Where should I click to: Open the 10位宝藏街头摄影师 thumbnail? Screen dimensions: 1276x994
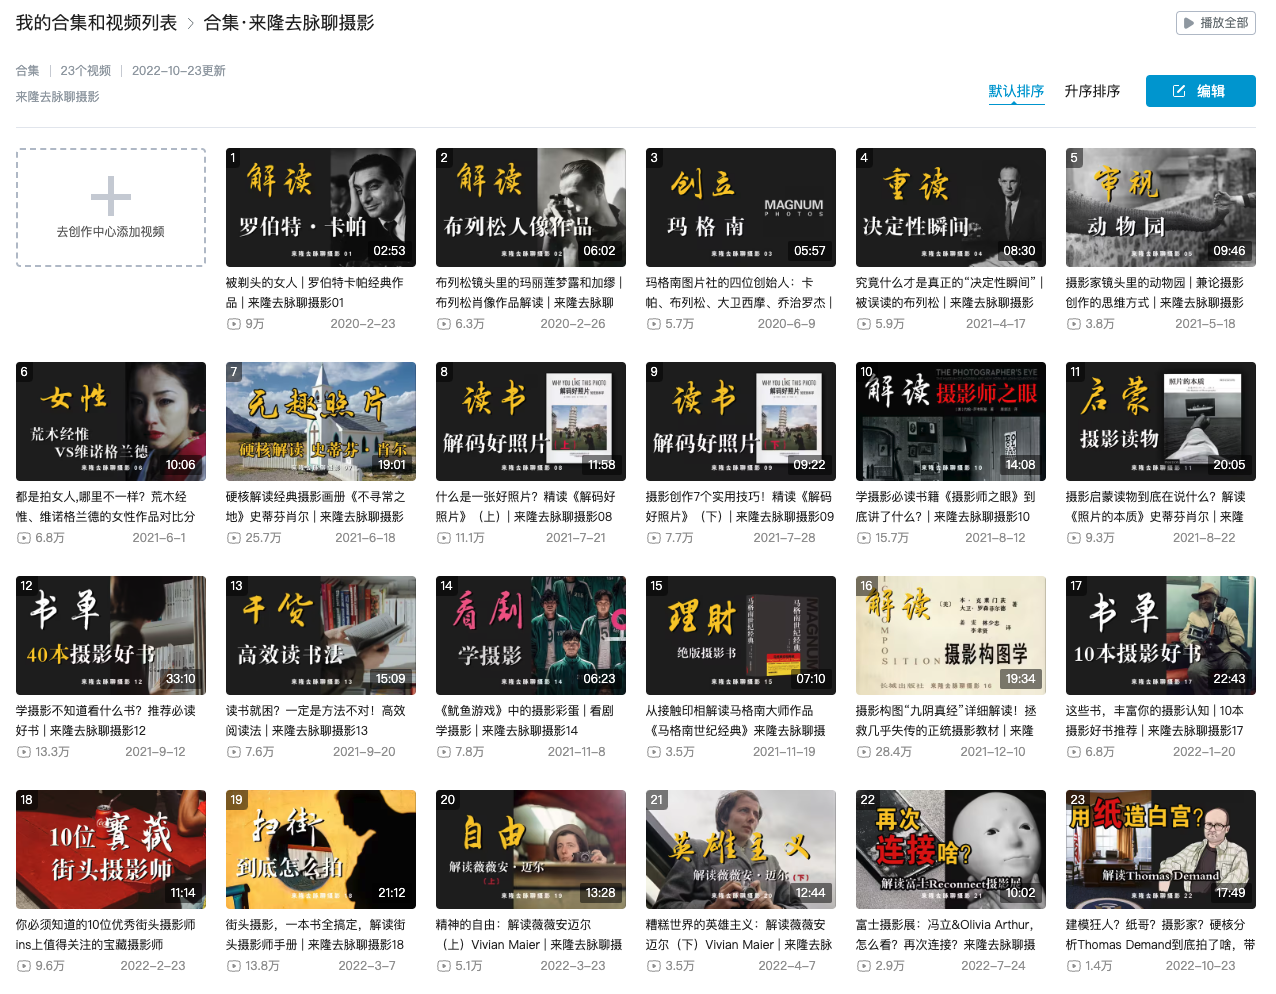click(x=111, y=849)
